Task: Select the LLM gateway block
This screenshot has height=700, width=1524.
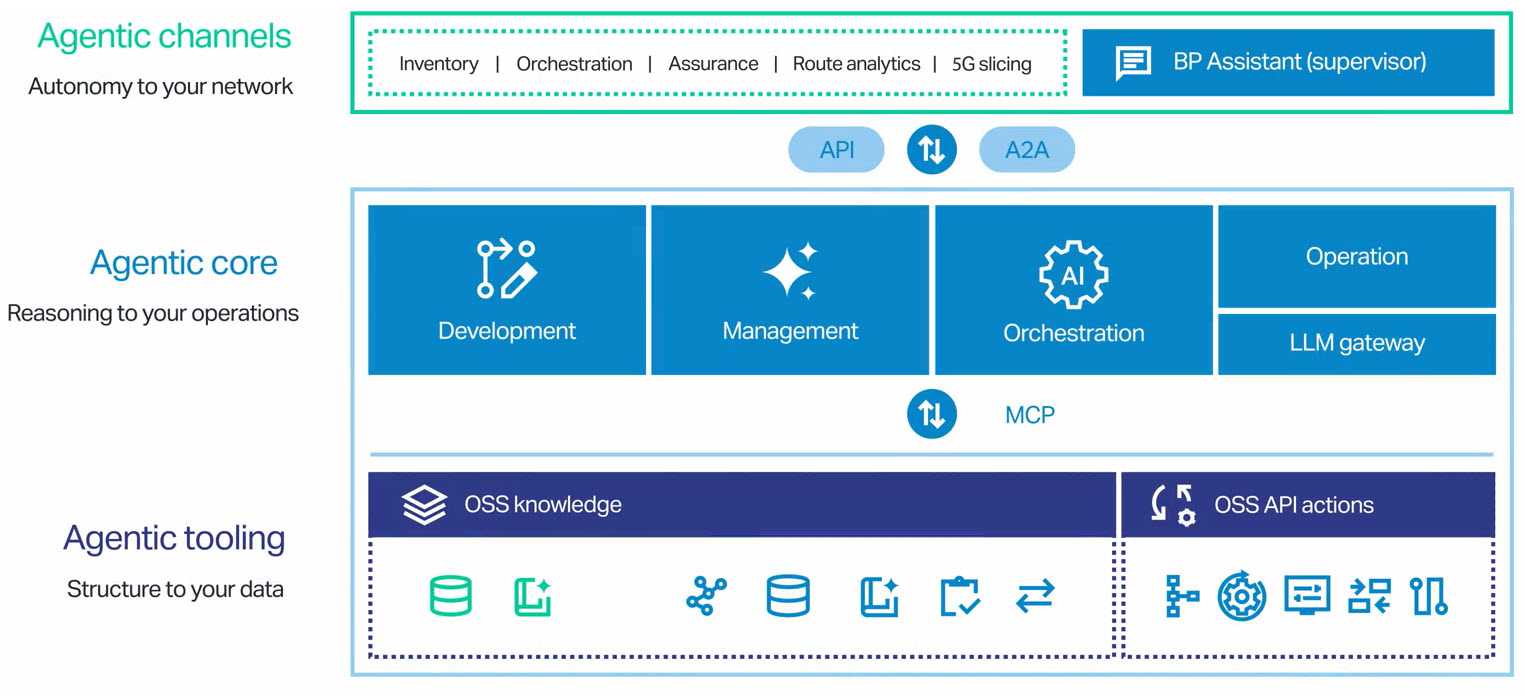Action: point(1356,343)
